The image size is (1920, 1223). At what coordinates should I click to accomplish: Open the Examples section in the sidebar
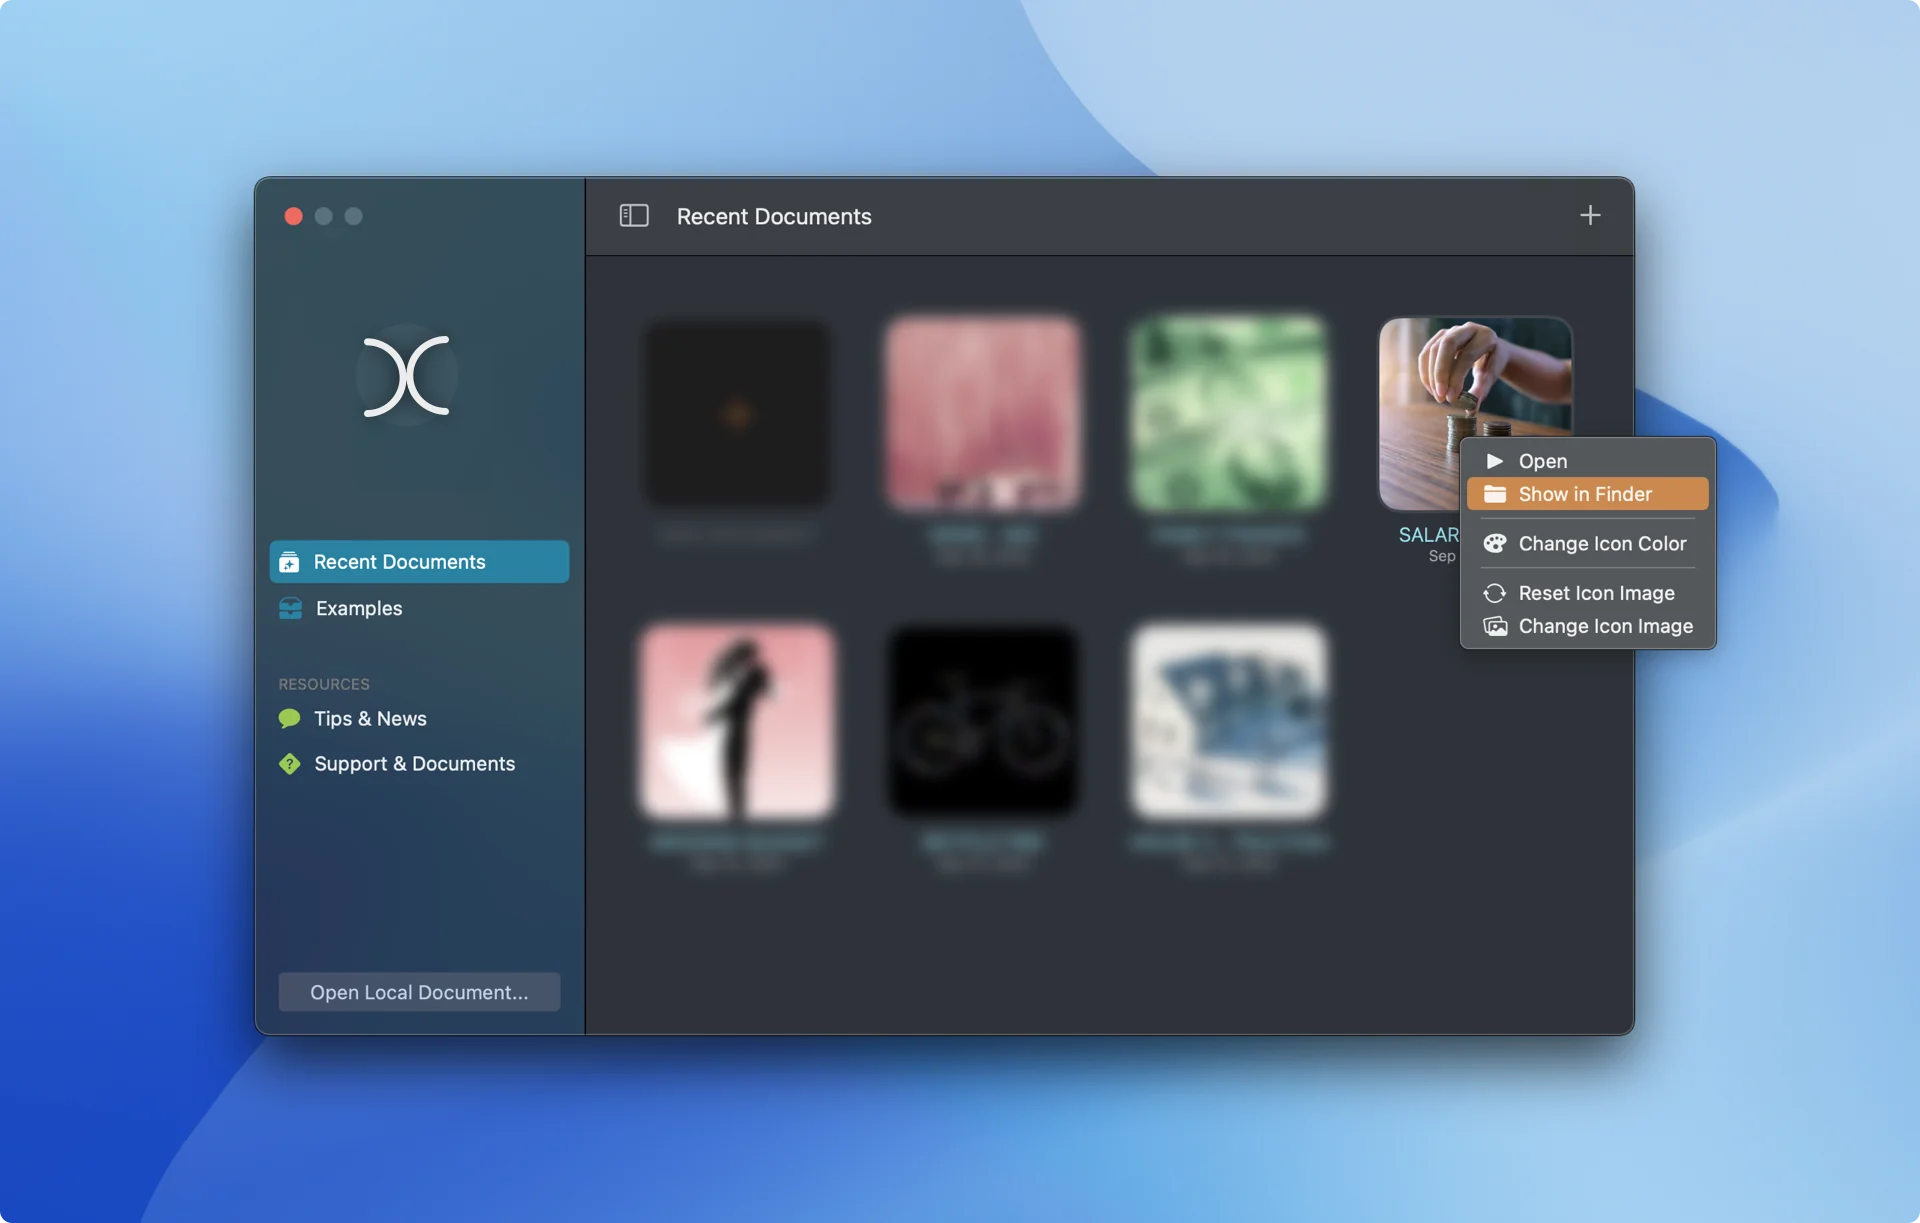coord(358,608)
